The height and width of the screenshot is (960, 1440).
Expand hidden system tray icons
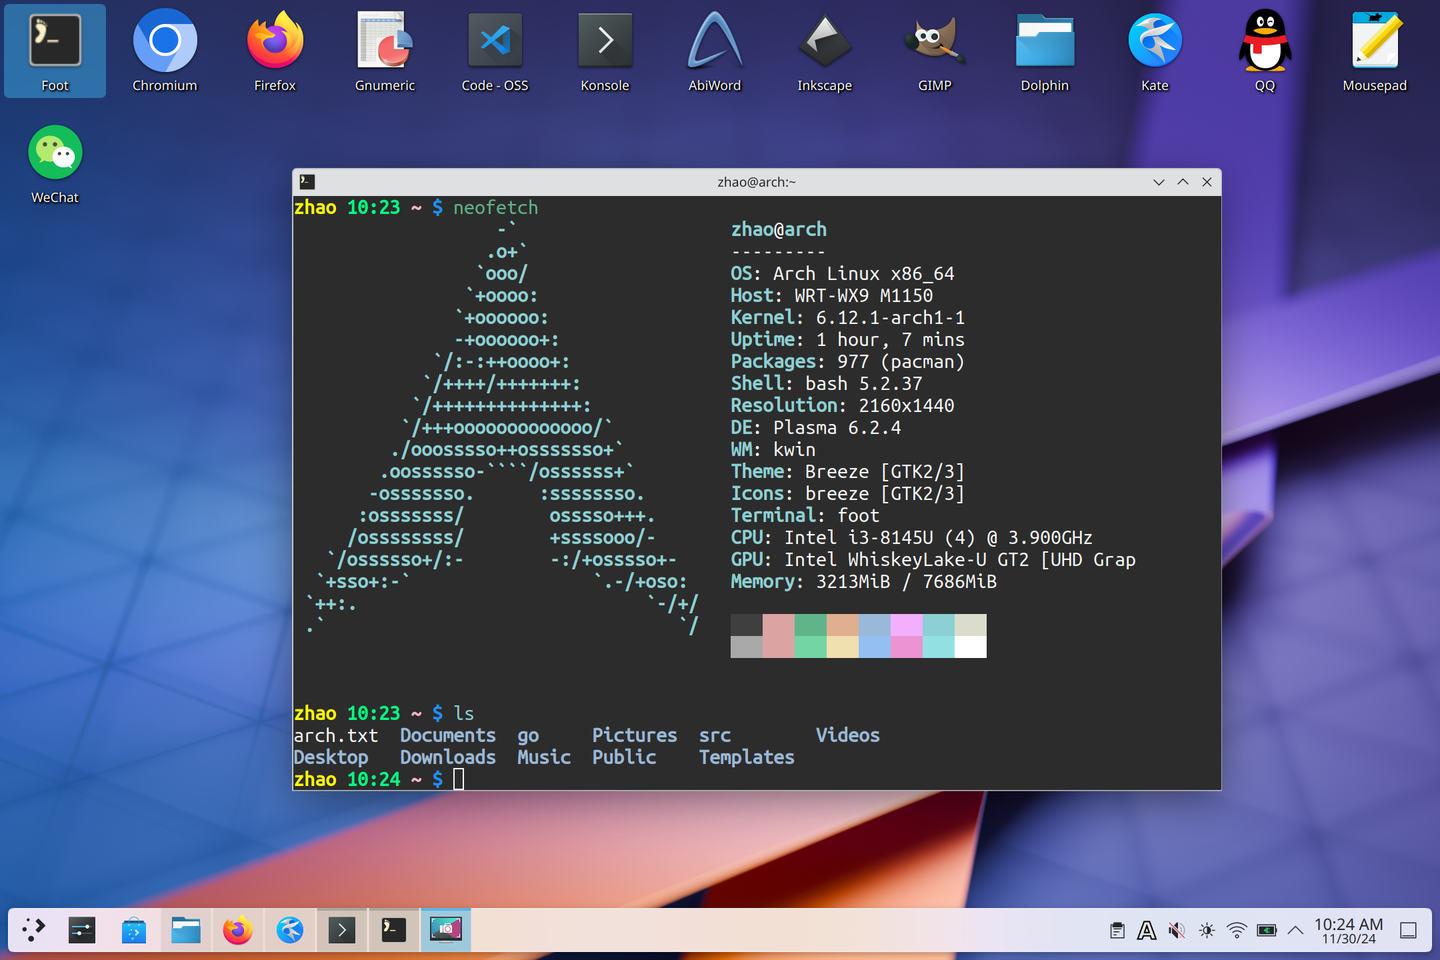pyautogui.click(x=1294, y=929)
